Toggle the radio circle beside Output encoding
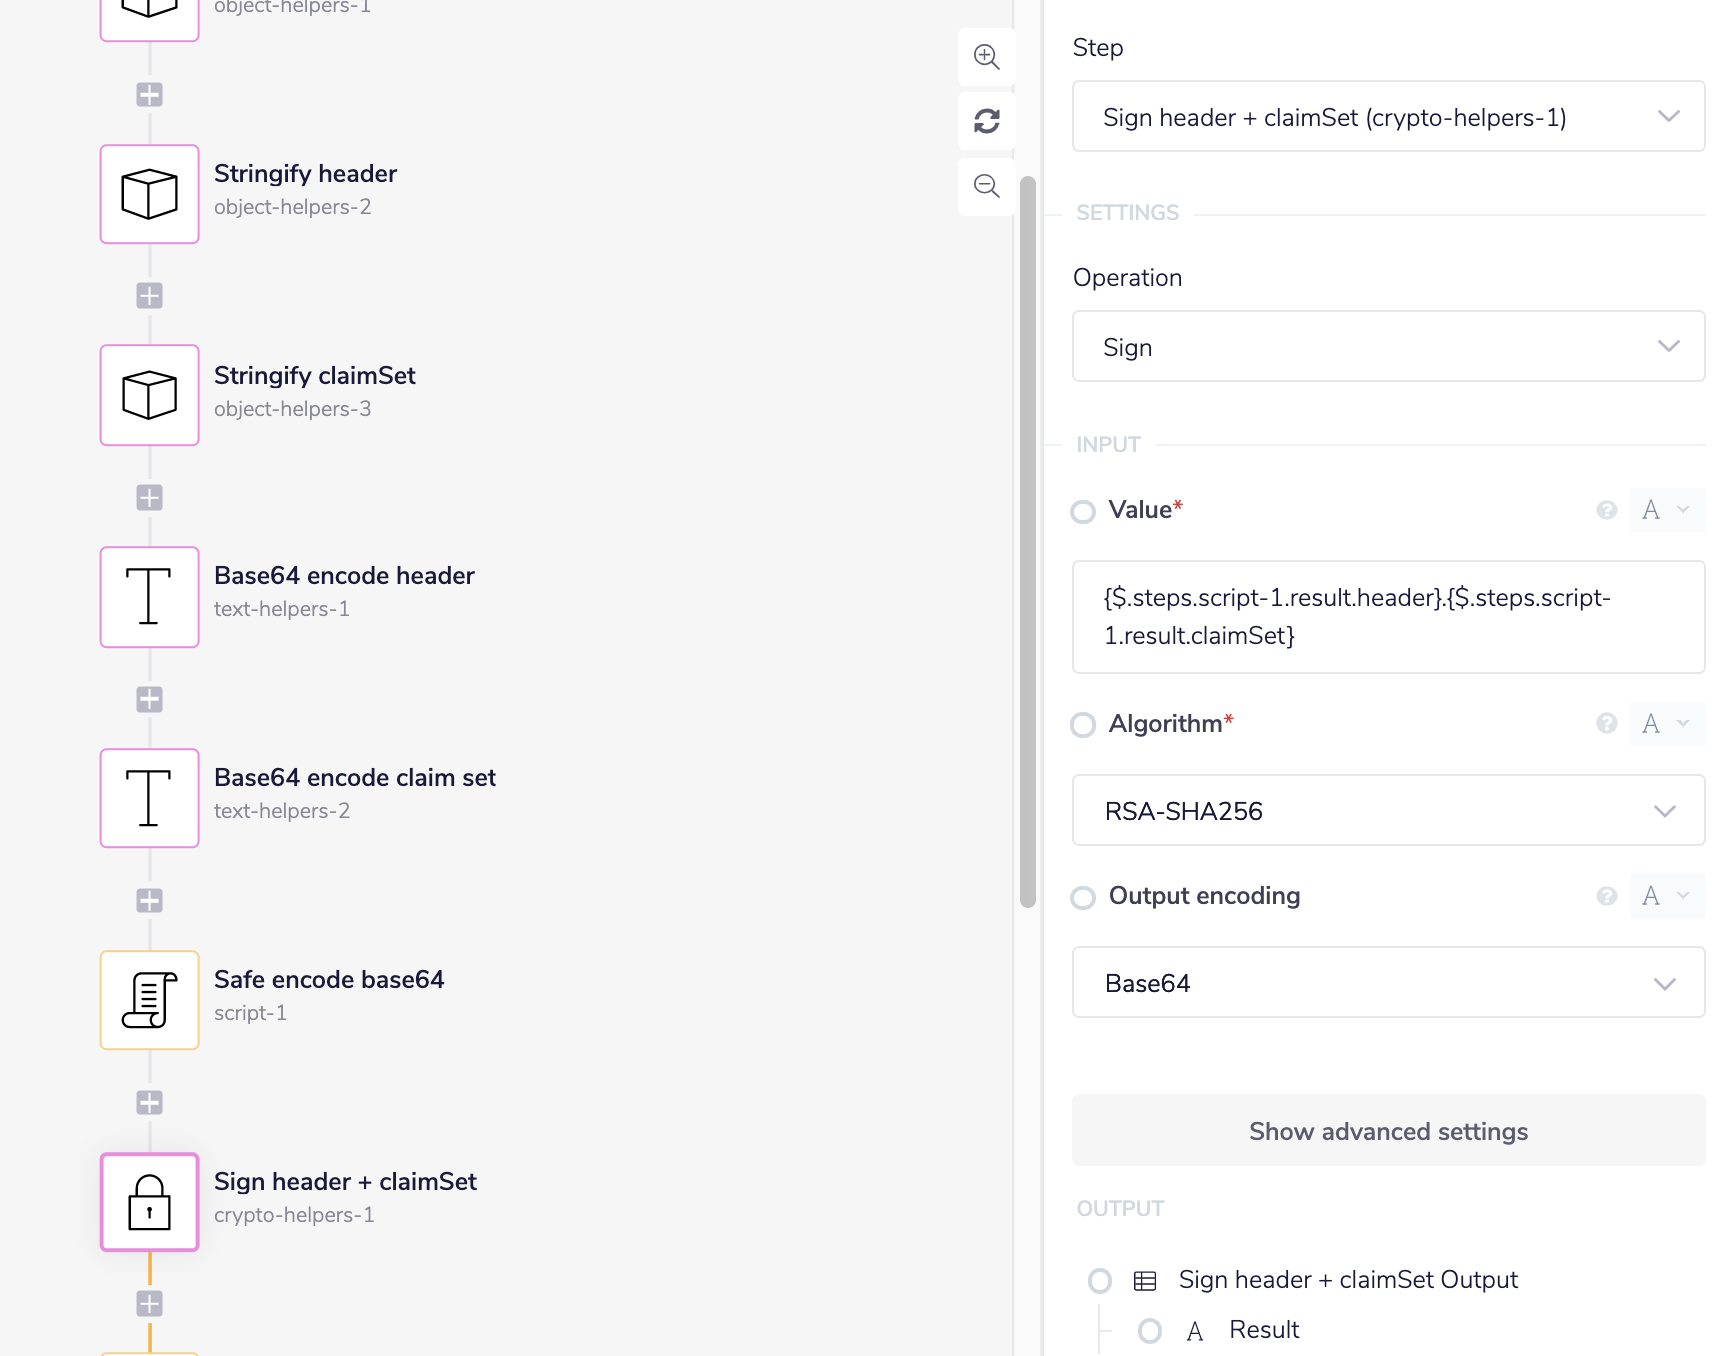1718x1356 pixels. pos(1083,897)
